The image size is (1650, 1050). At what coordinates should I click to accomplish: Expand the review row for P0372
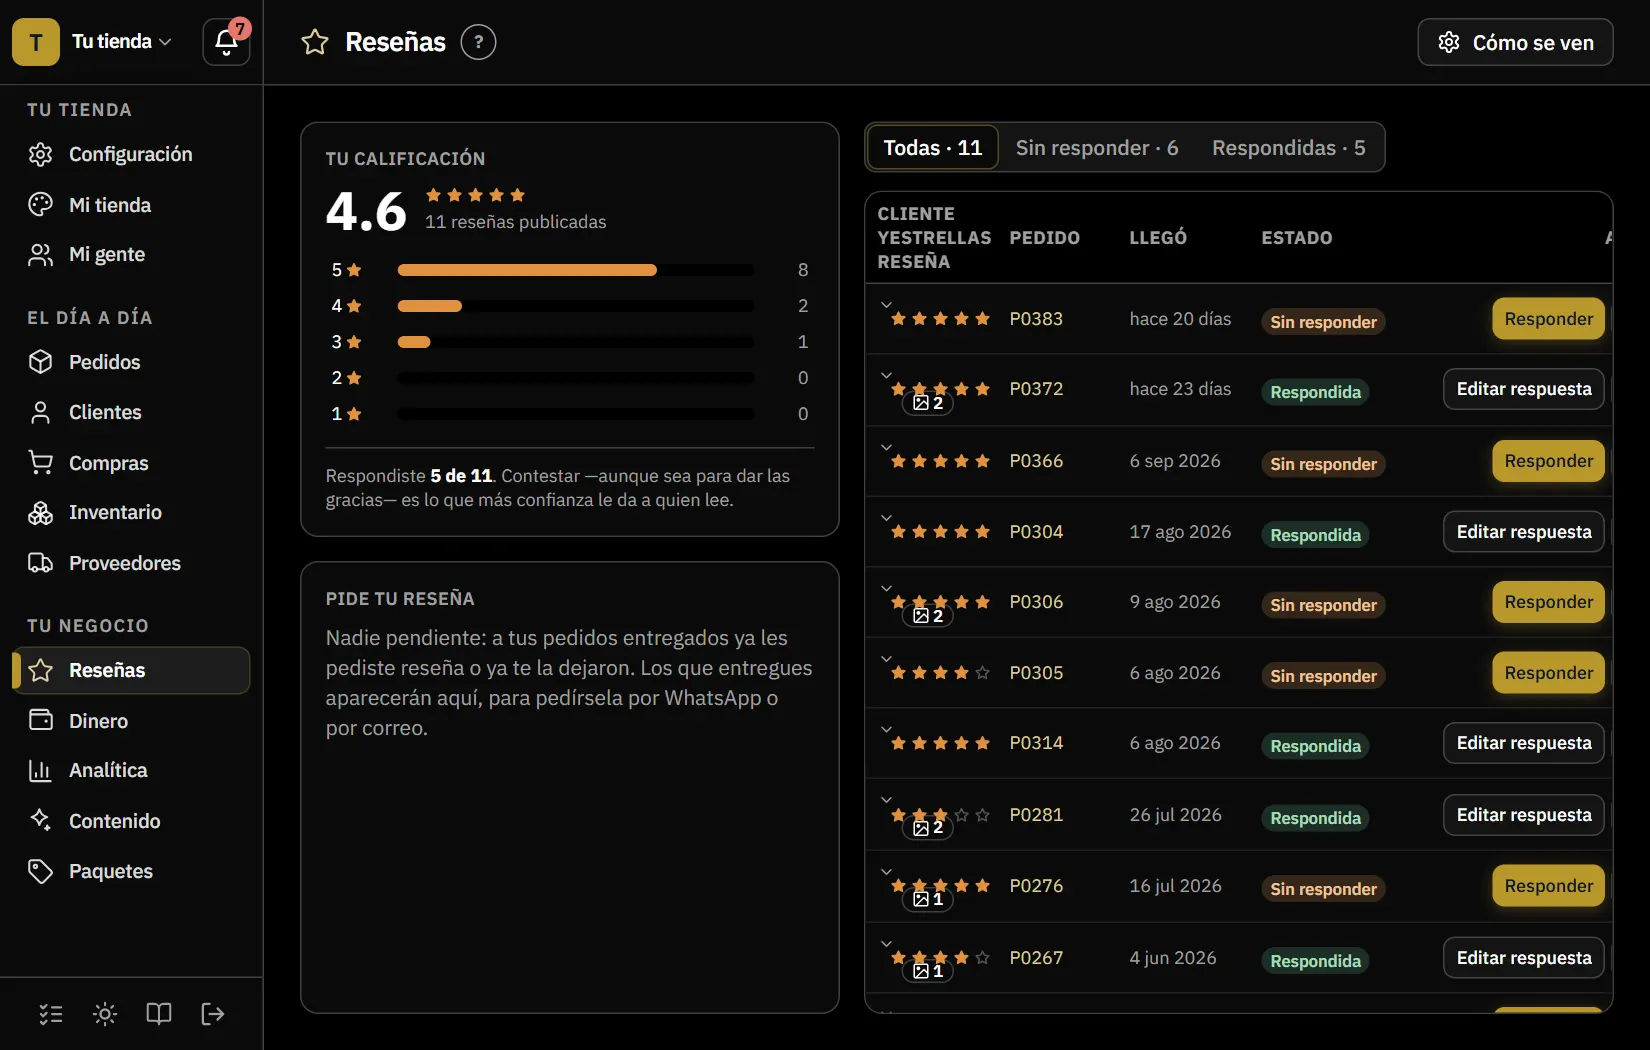point(886,376)
